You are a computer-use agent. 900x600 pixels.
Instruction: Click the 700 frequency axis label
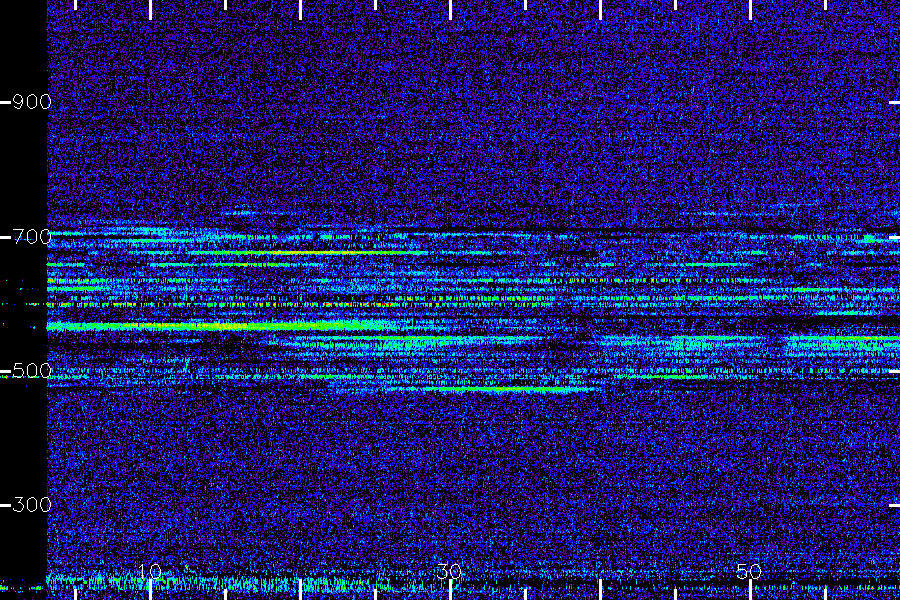(32, 237)
